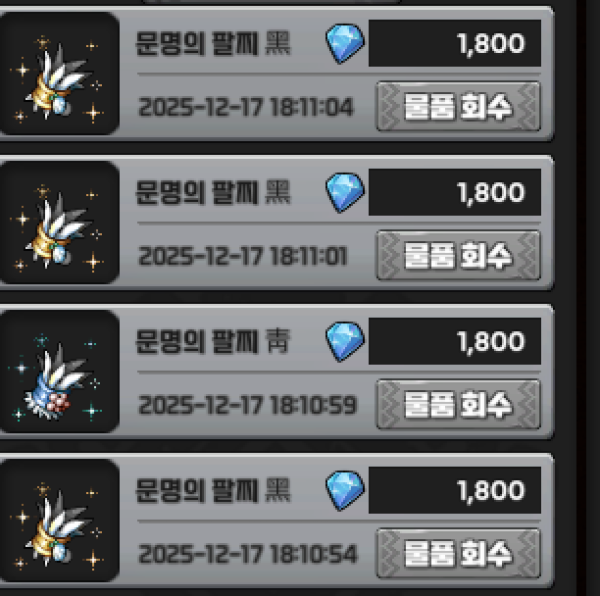Click the 운명의 팔찌 黑 name above the 18:10:54 timestamp
600x596 pixels.
[213, 490]
